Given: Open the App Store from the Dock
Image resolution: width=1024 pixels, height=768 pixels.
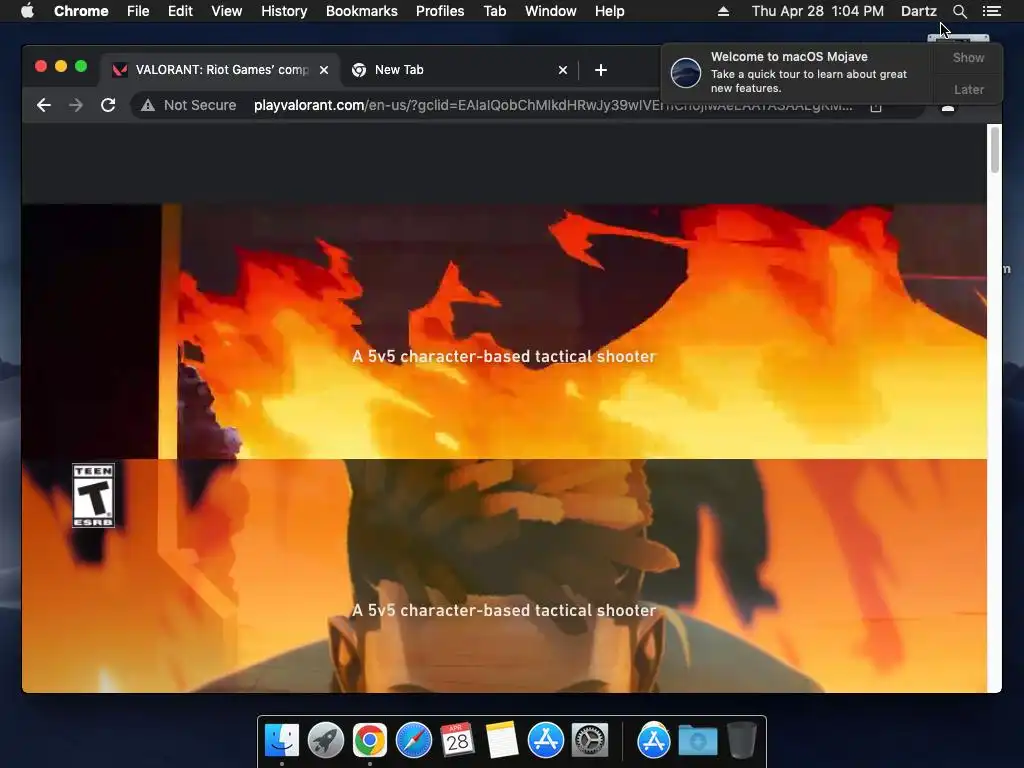Looking at the screenshot, I should (x=545, y=741).
